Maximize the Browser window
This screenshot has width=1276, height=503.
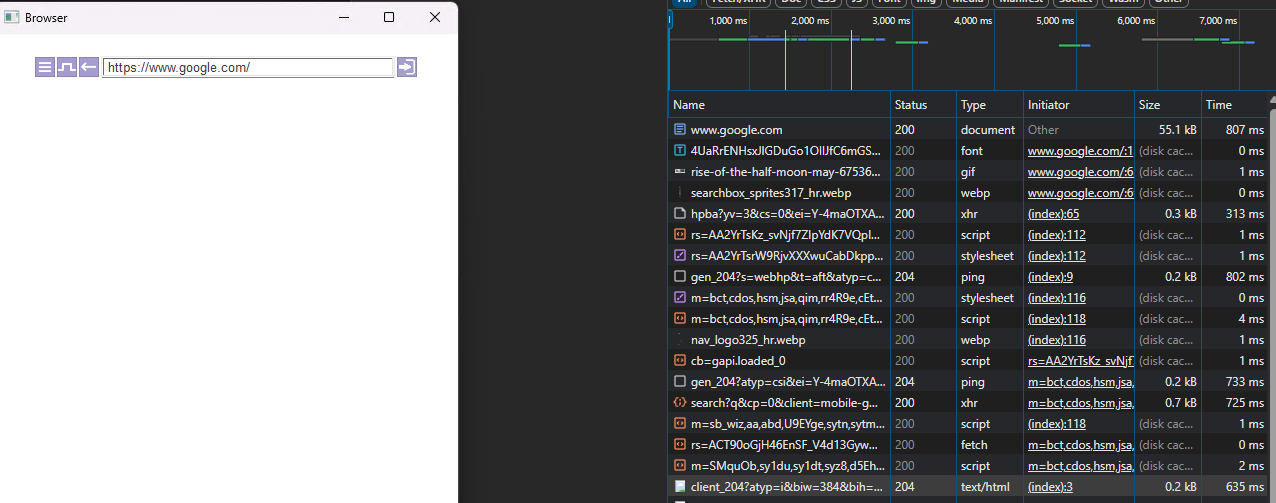[x=389, y=17]
